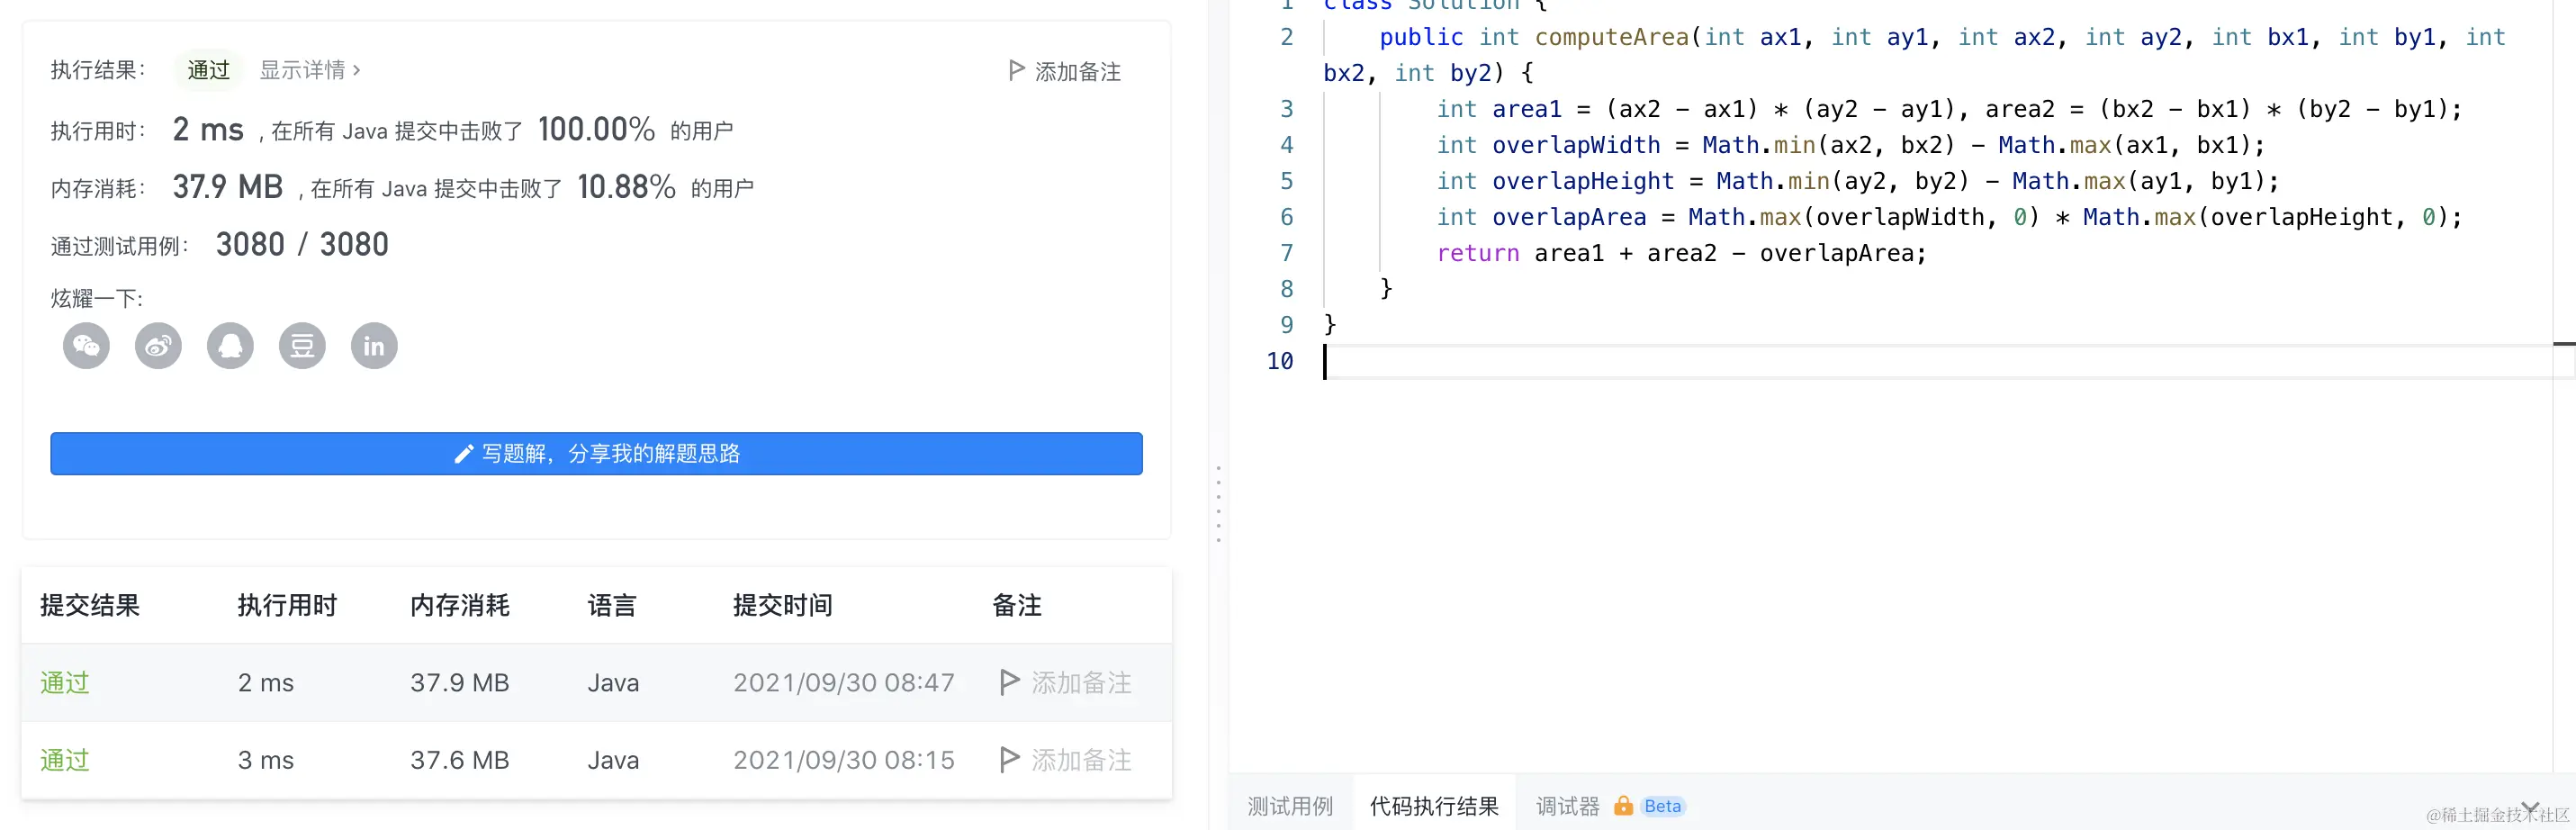Click 写题解，分享我的解题思路 button
The height and width of the screenshot is (830, 2576).
596,454
